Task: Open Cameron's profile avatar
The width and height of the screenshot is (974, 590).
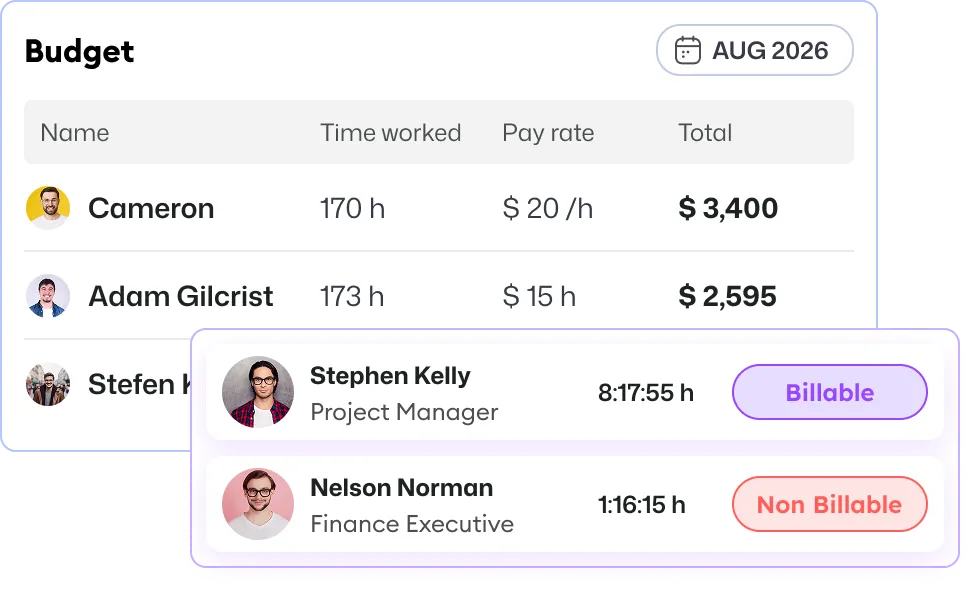Action: pos(48,208)
